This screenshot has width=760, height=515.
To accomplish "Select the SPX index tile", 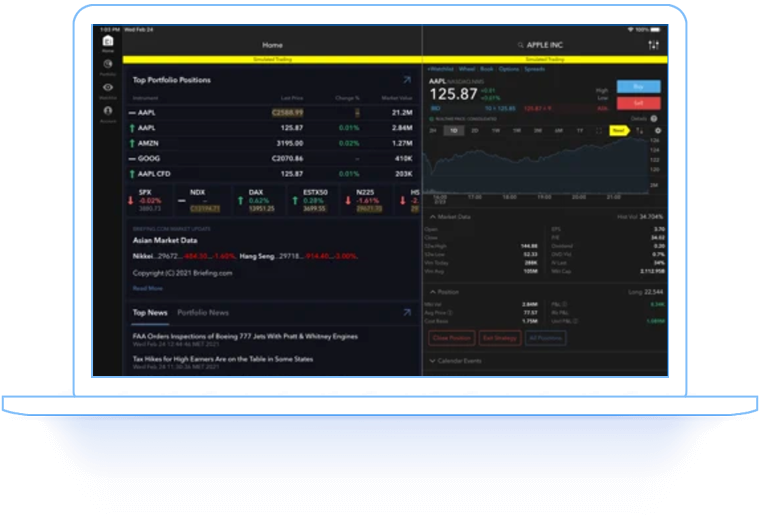I will [149, 200].
